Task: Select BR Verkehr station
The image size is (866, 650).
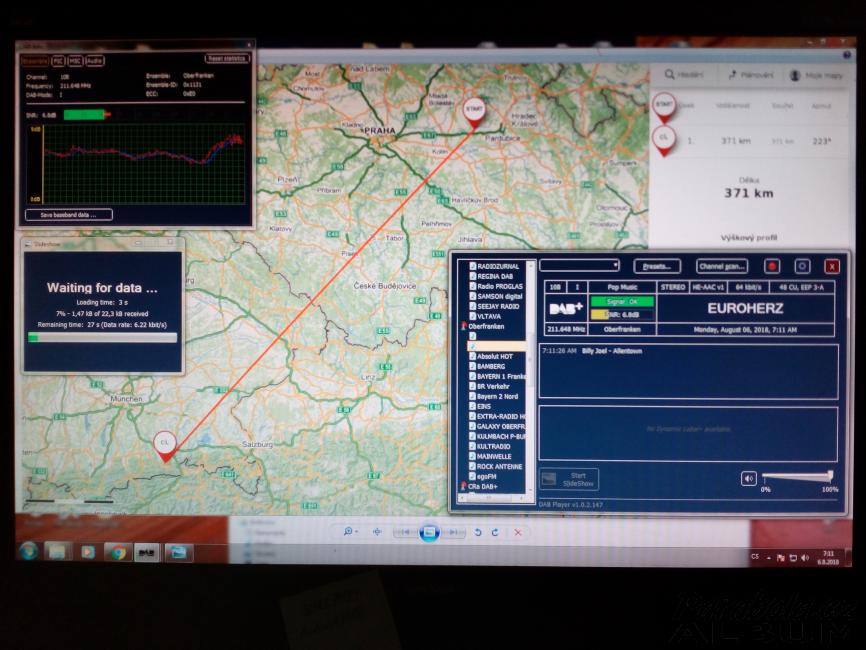Action: [x=493, y=387]
